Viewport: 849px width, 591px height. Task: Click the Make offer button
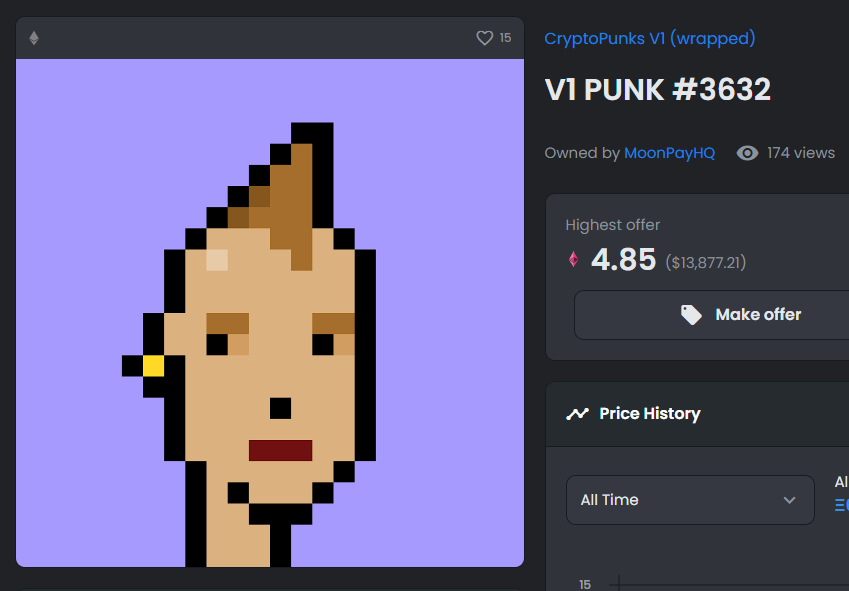711,315
